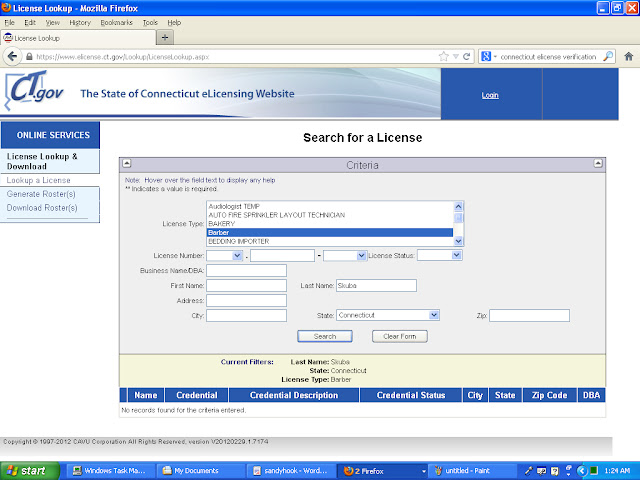Open the Firefox home page icon
This screenshot has width=640, height=480.
[x=629, y=57]
